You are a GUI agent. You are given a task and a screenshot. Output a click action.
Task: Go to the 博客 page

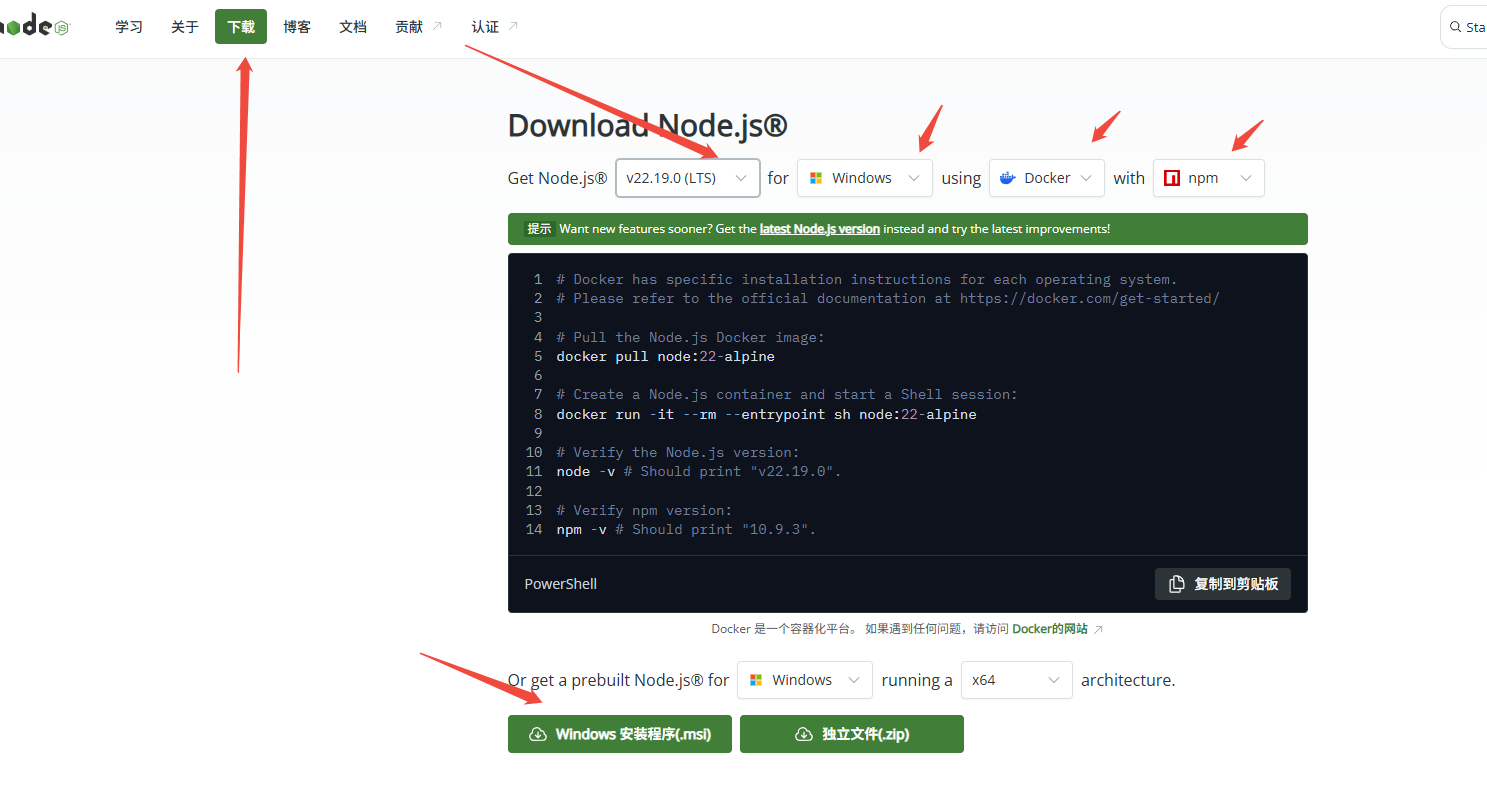297,27
